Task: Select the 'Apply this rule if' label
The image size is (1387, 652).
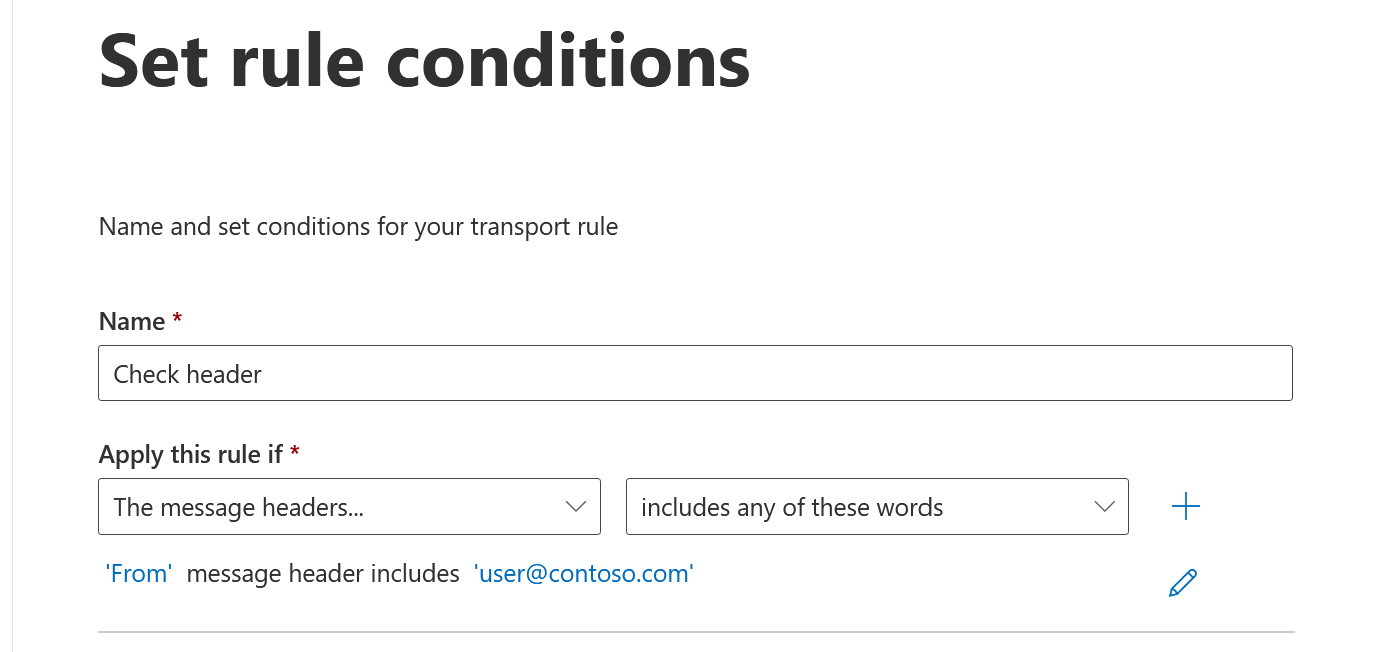Action: click(x=191, y=455)
